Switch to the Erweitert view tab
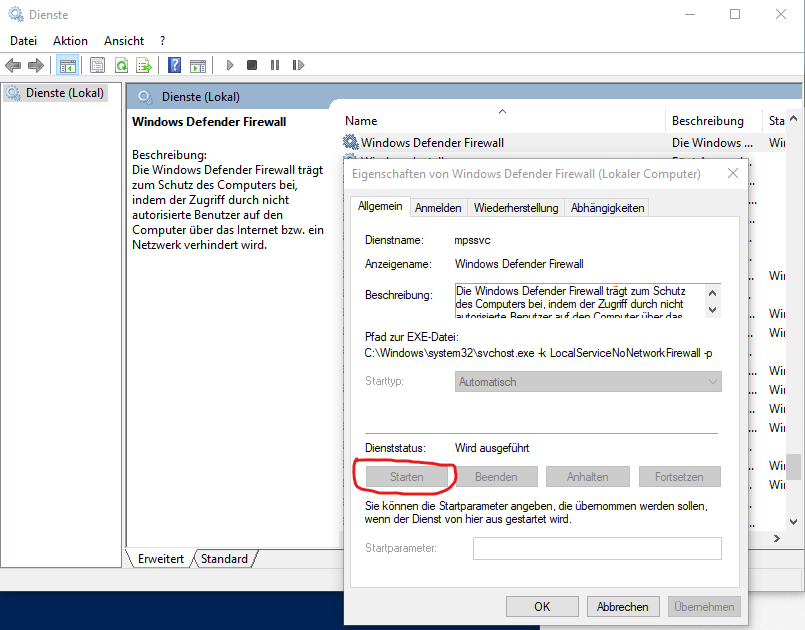 161,559
